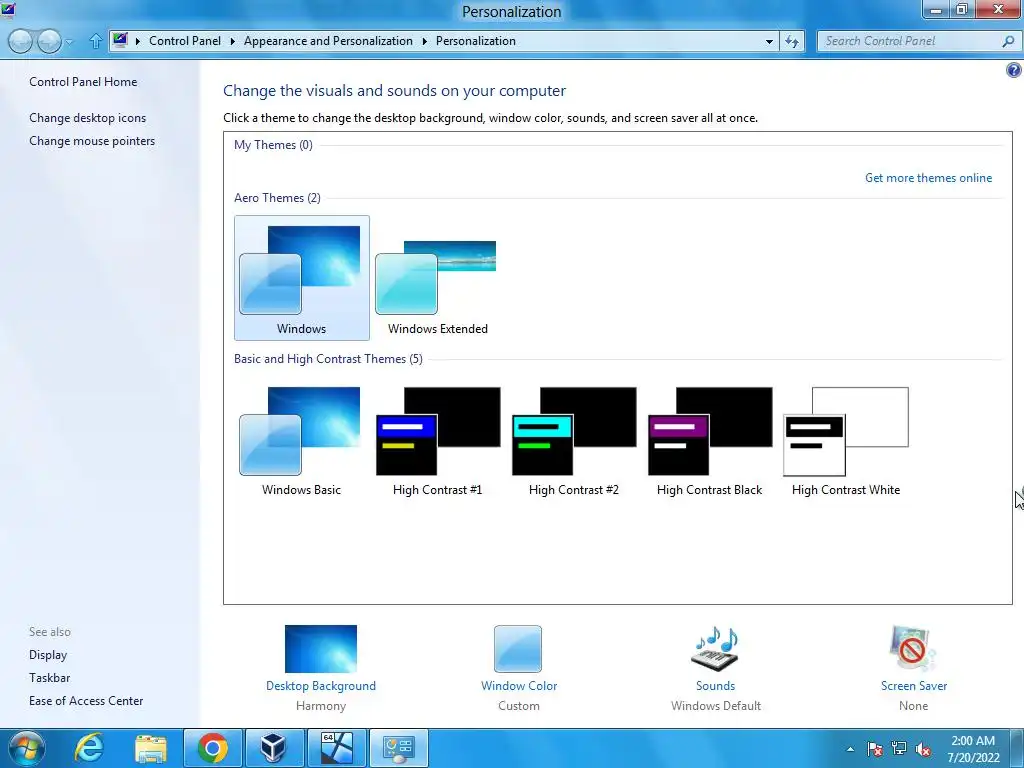Viewport: 1024px width, 768px height.
Task: Launch Google Chrome from taskbar
Action: pos(212,748)
